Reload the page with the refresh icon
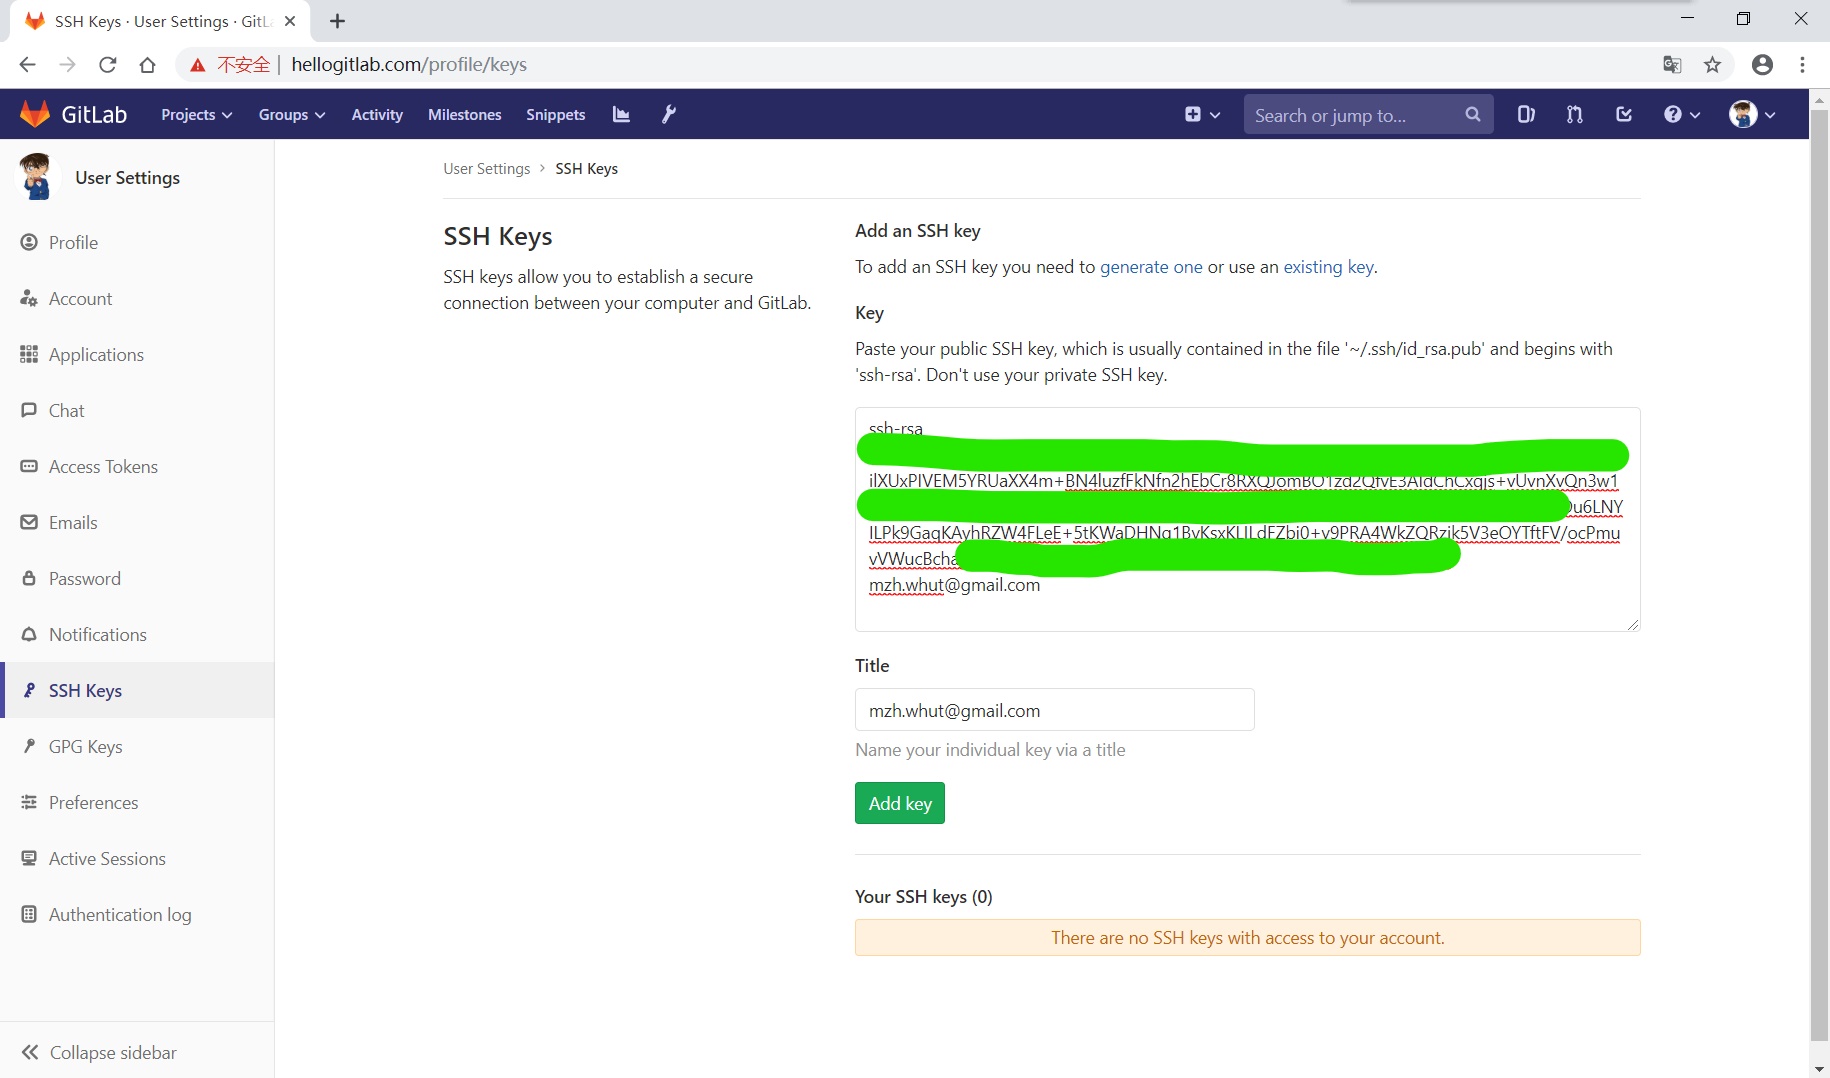 pyautogui.click(x=107, y=65)
